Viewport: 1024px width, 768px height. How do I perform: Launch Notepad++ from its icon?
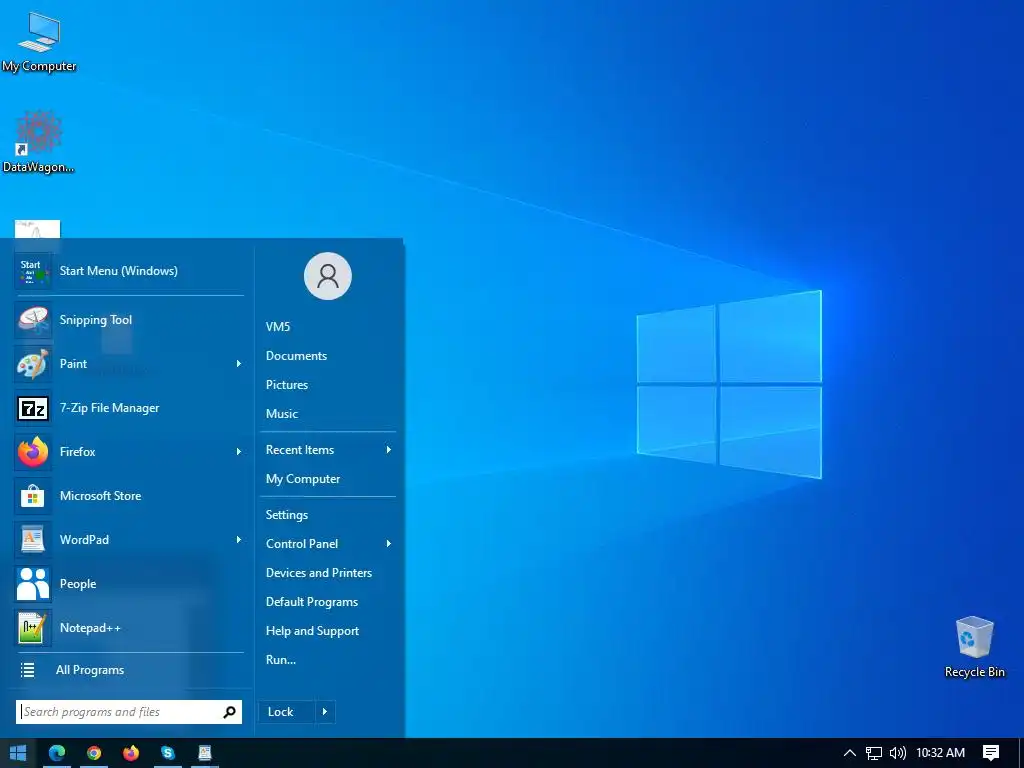[x=33, y=628]
